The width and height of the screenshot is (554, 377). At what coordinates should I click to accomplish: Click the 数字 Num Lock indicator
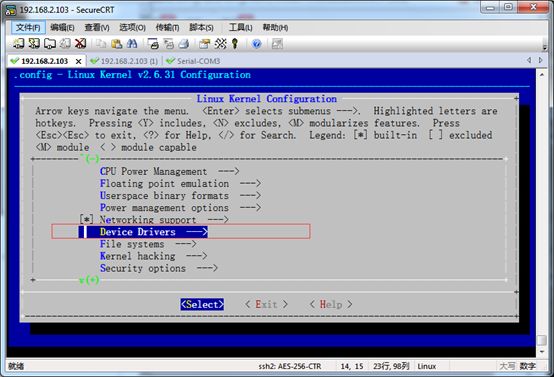pyautogui.click(x=528, y=366)
